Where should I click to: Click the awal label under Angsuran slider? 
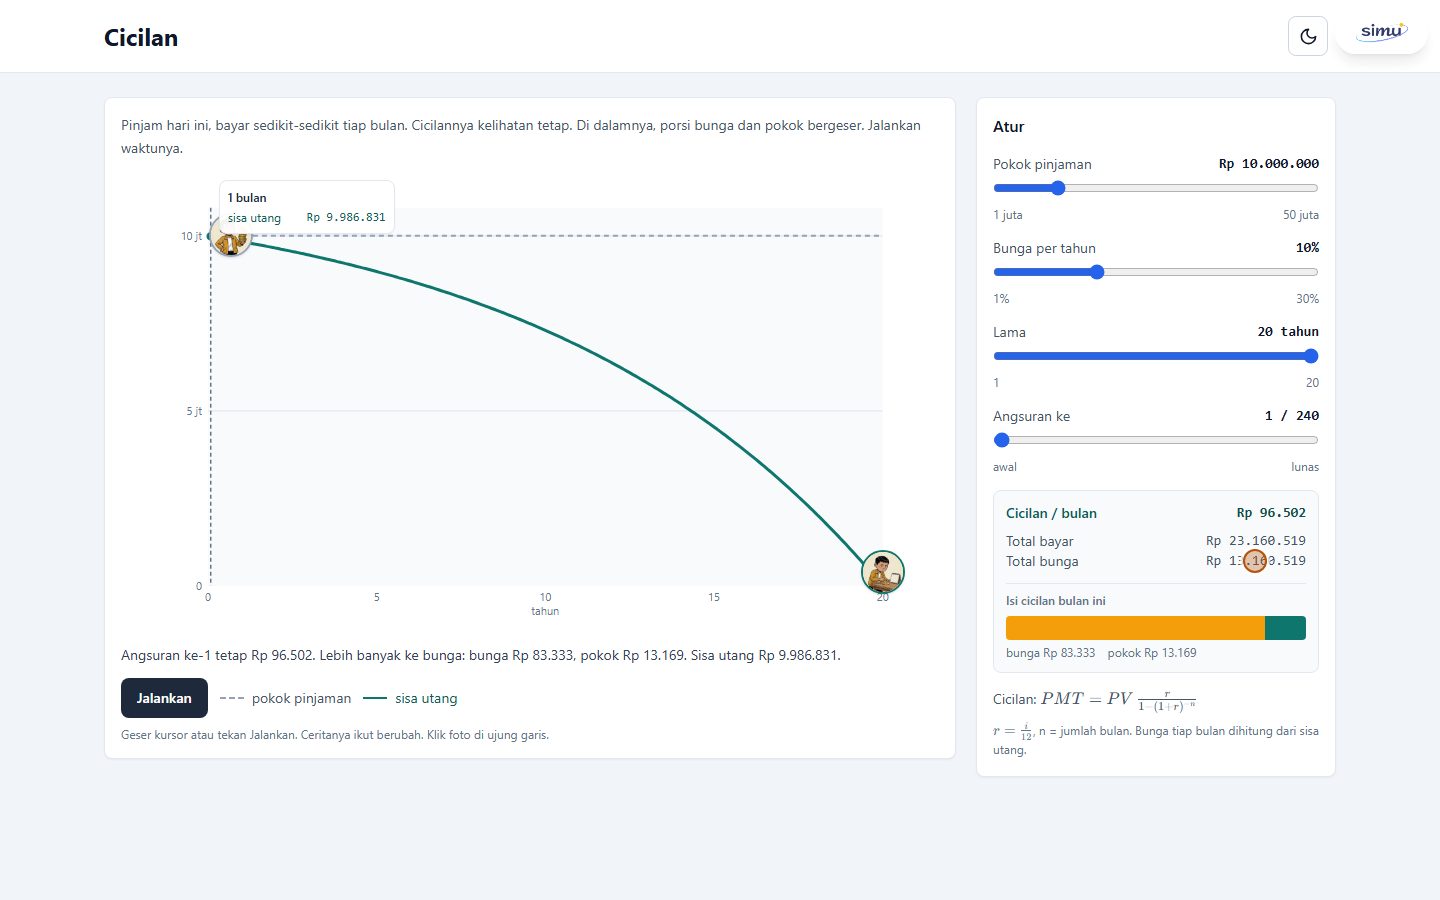point(1005,467)
